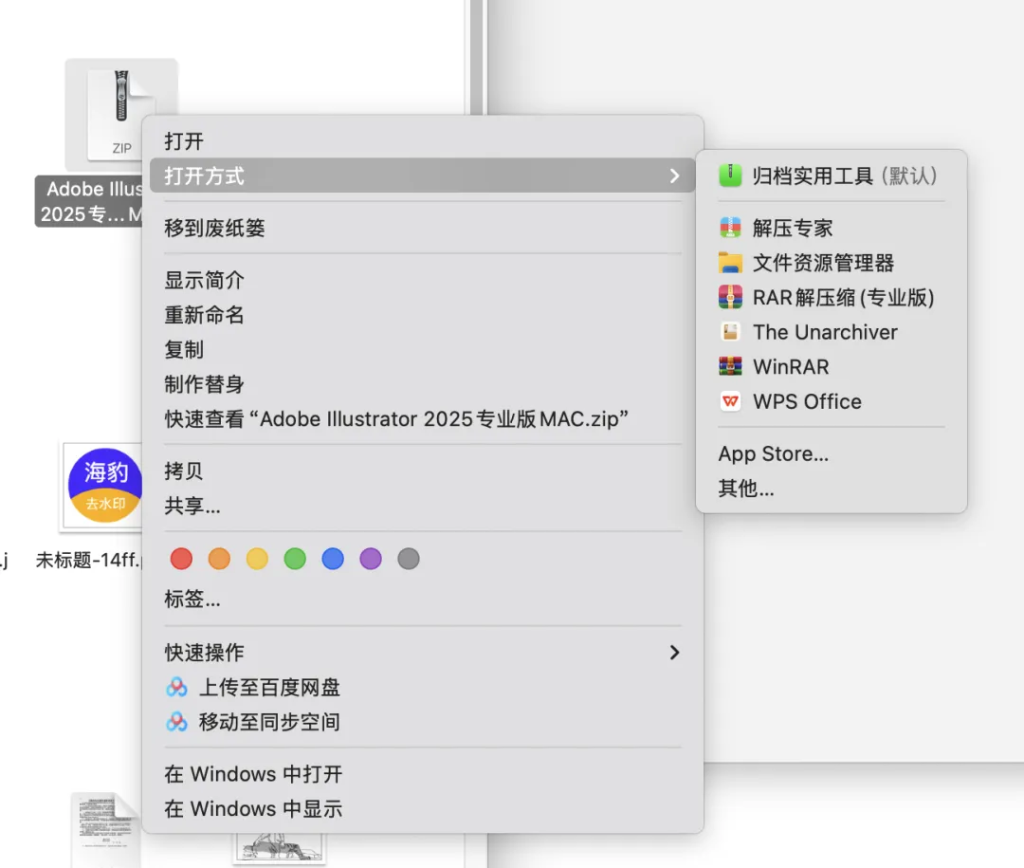1024x868 pixels.
Task: Choose 移动至同步空间 menu entry
Action: tap(422, 722)
